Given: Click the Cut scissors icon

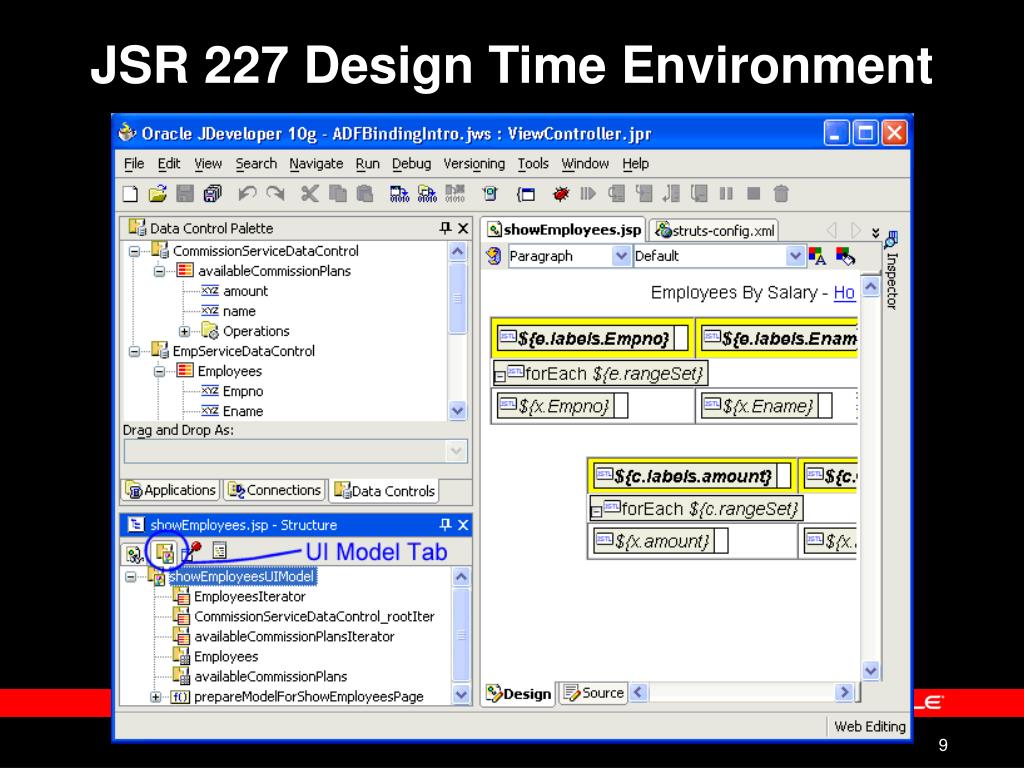Looking at the screenshot, I should point(310,194).
